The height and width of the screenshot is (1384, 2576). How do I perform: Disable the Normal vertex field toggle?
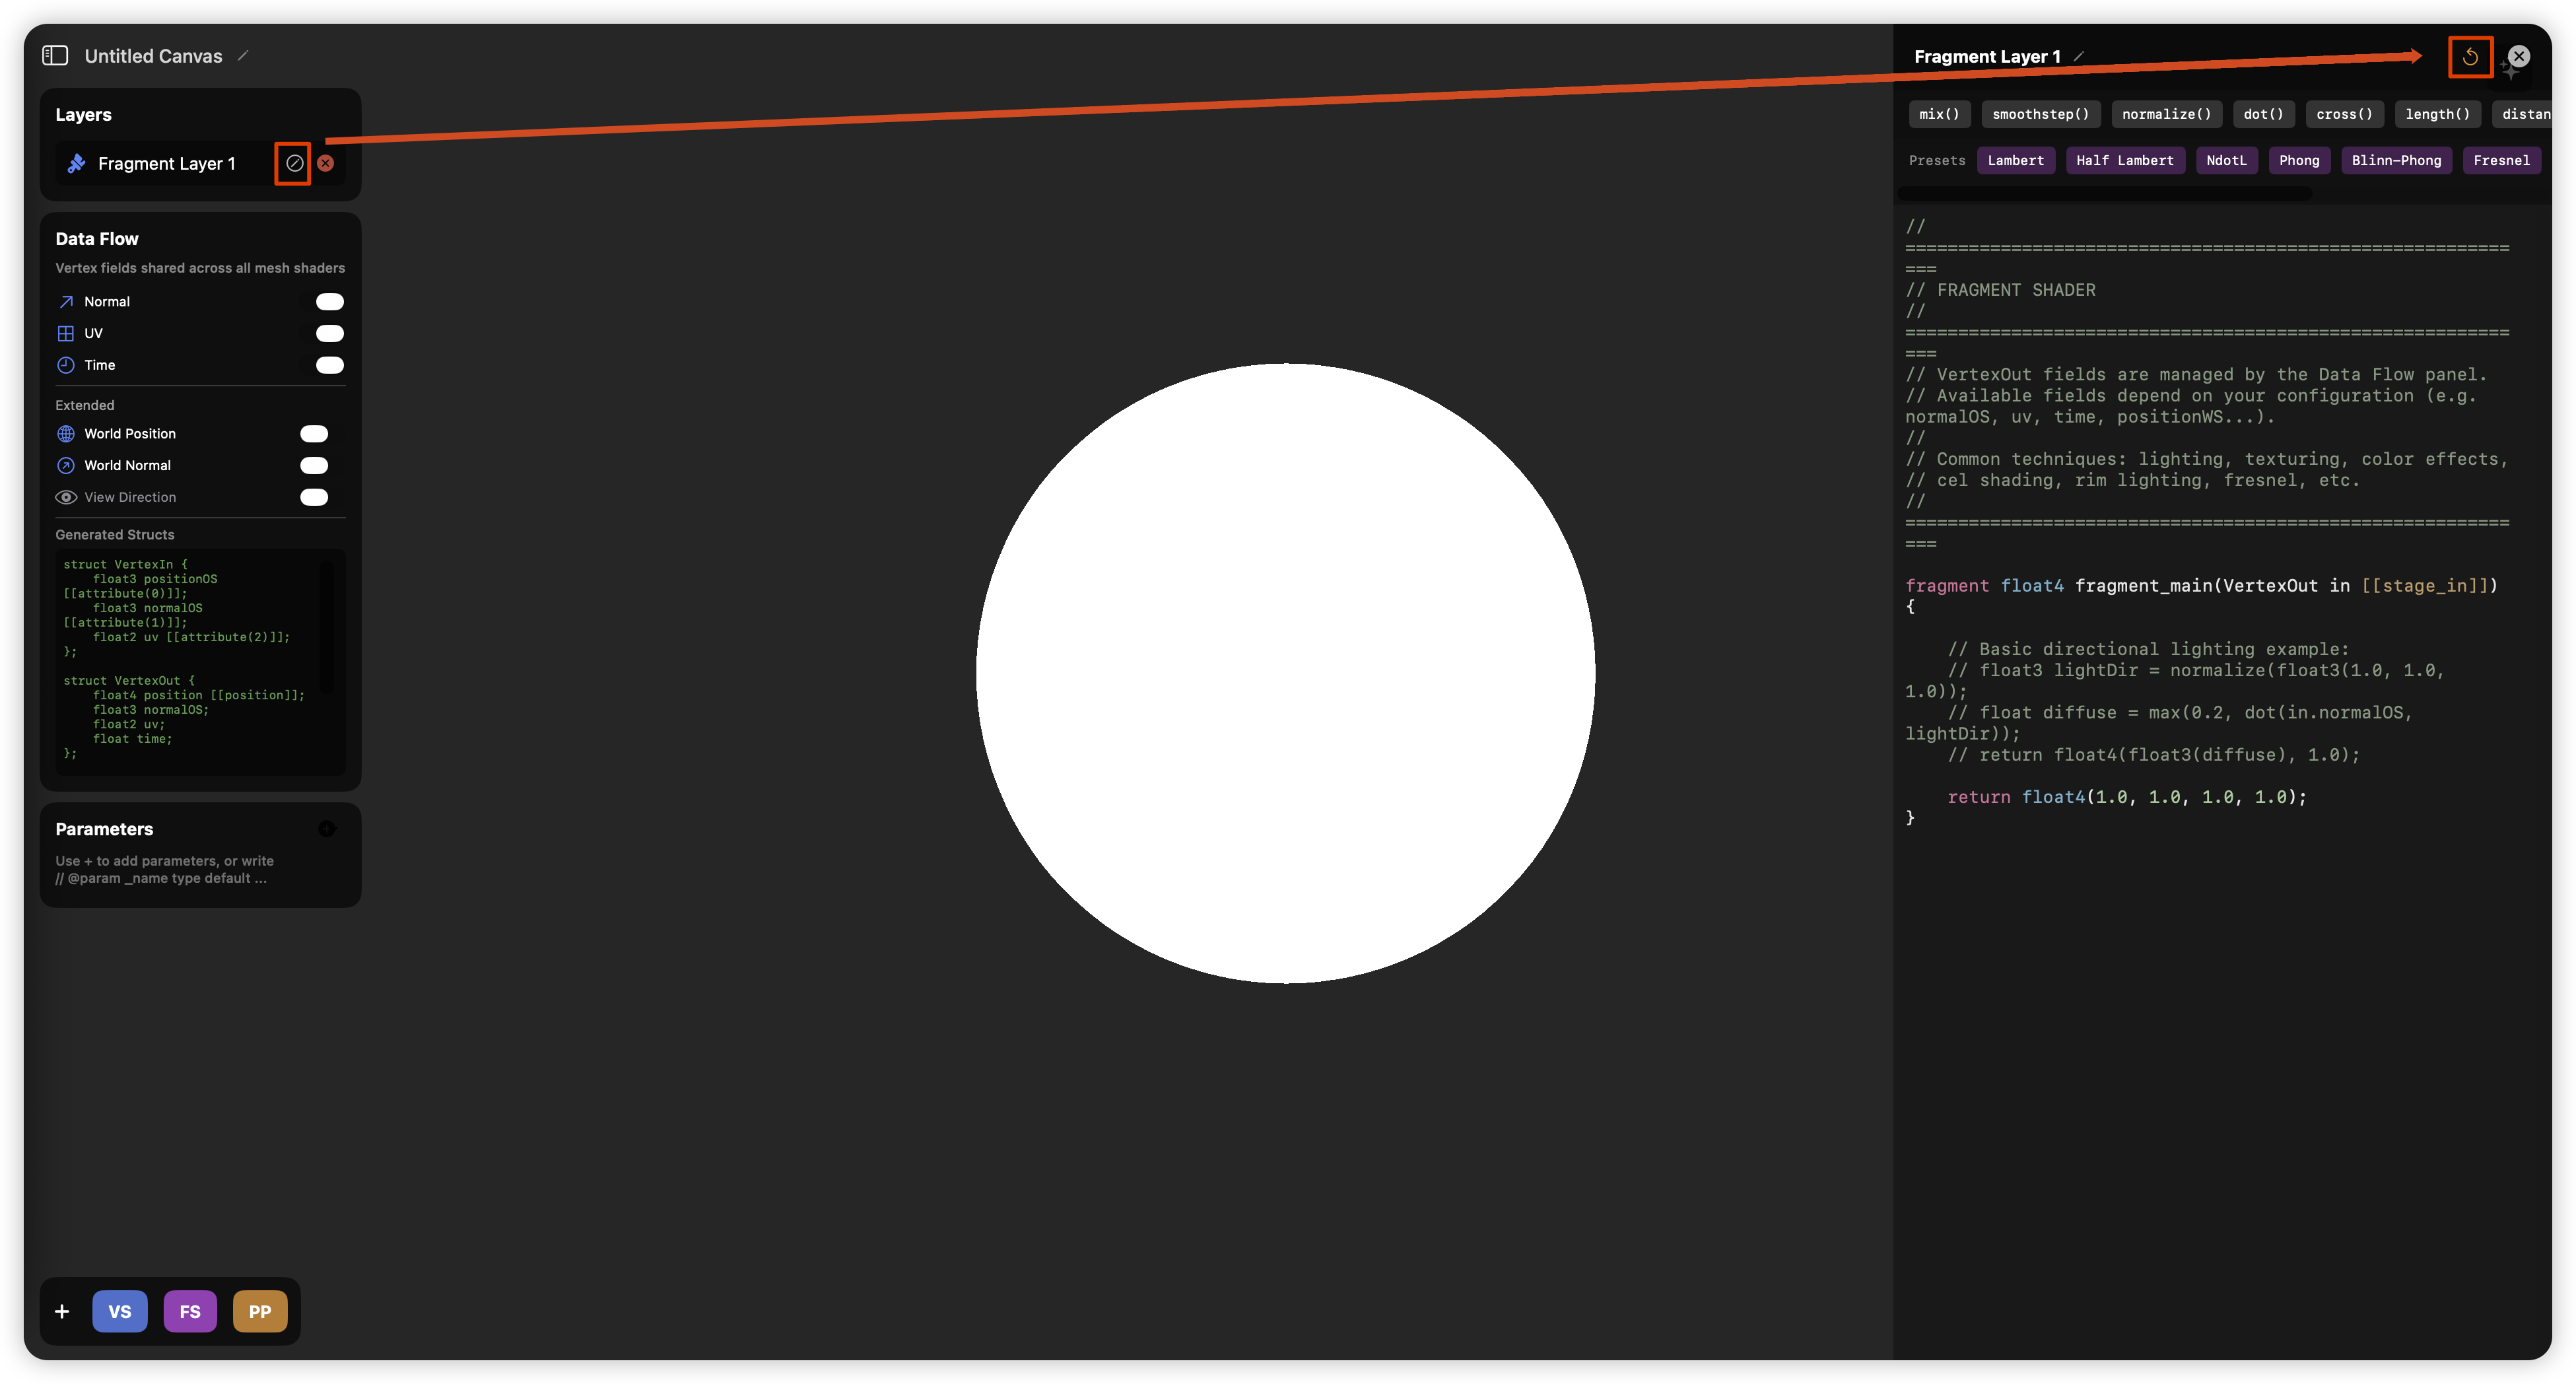click(330, 301)
